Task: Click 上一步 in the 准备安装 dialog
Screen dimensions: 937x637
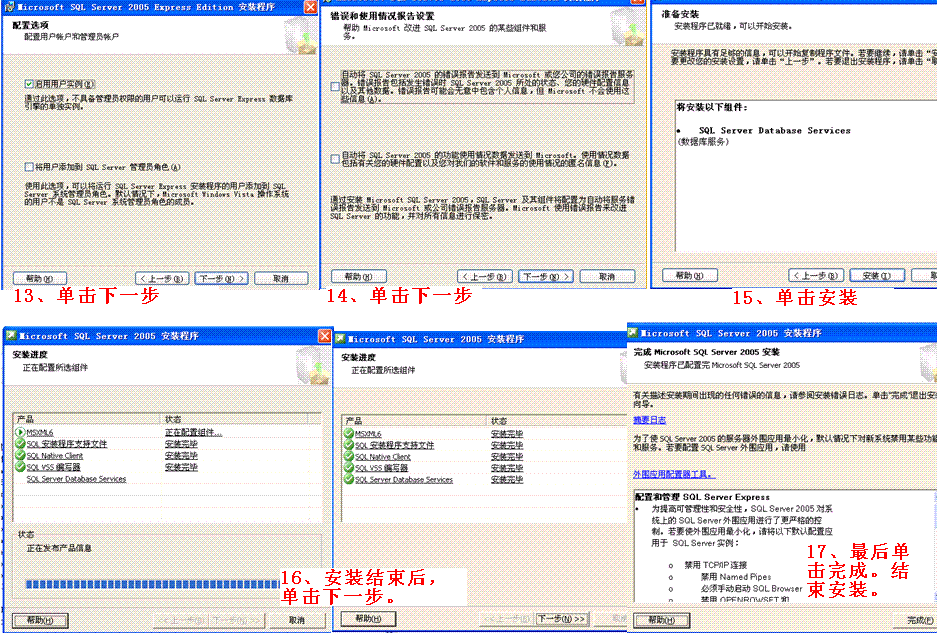Action: [816, 275]
